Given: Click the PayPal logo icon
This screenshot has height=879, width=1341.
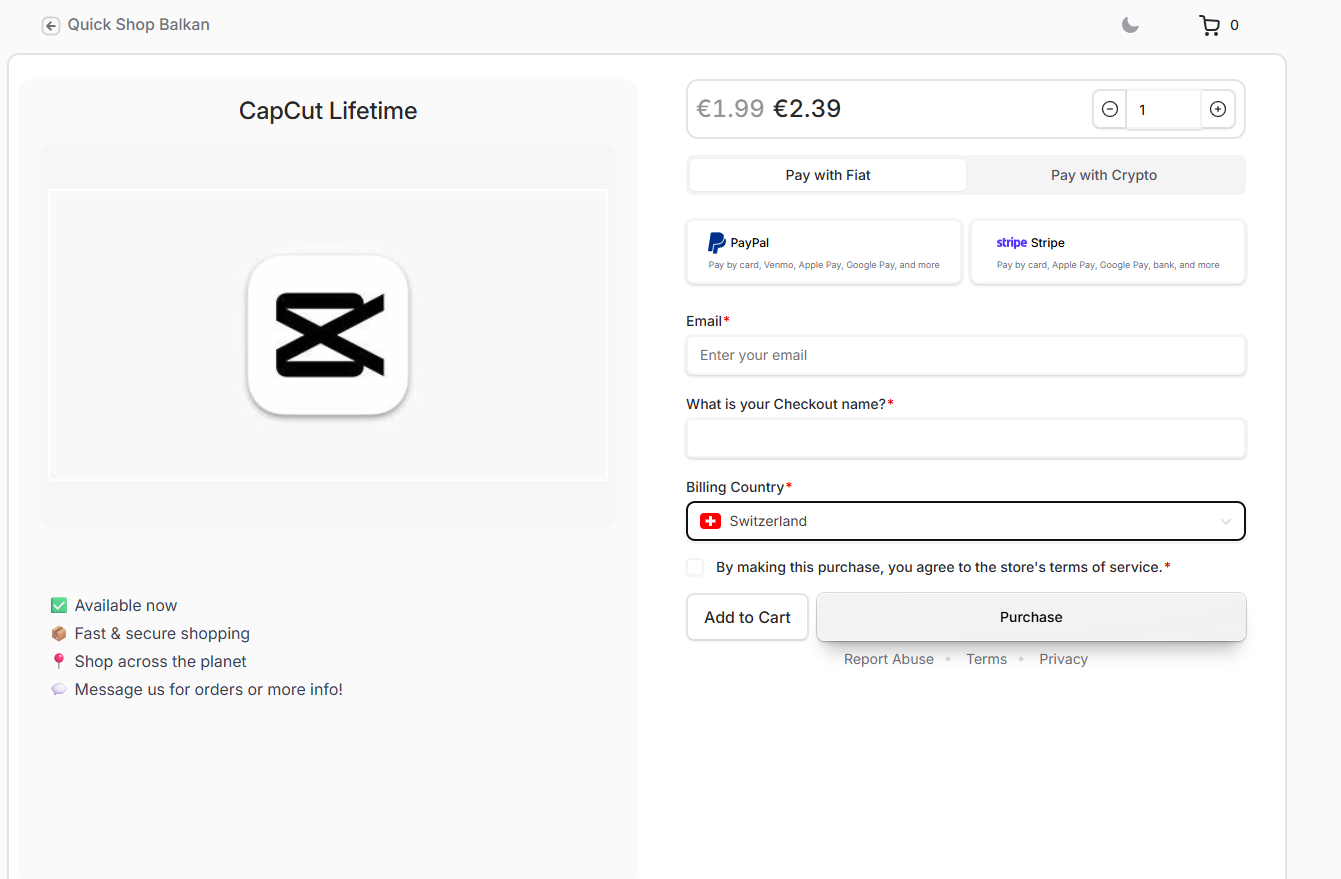Looking at the screenshot, I should point(717,242).
